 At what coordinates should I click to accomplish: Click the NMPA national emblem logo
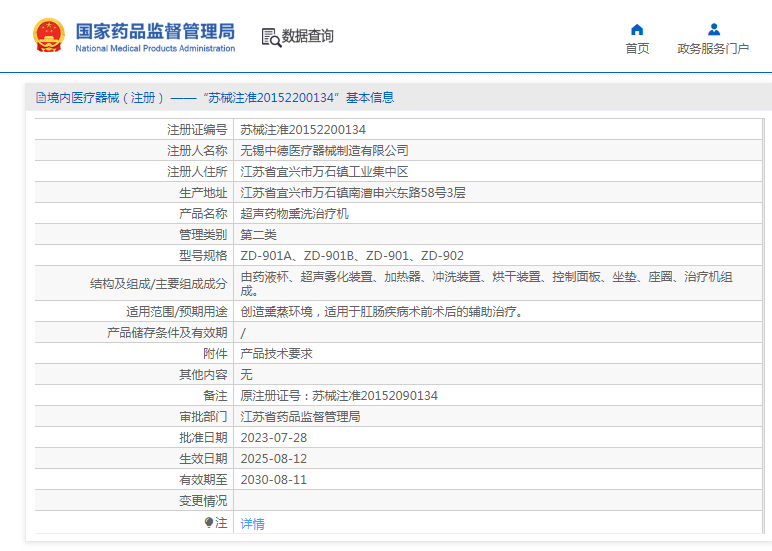[48, 35]
